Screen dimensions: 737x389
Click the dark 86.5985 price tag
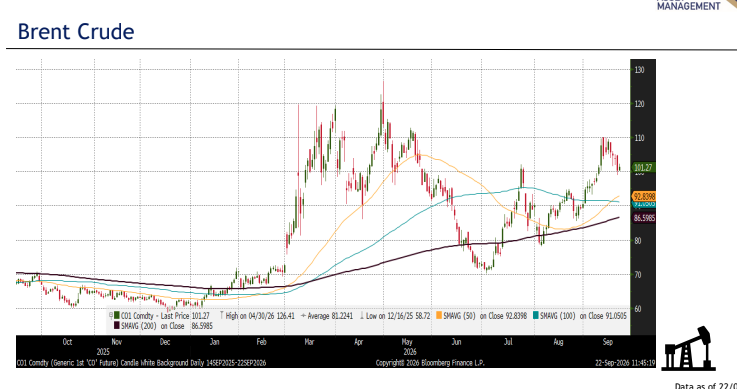(x=643, y=218)
